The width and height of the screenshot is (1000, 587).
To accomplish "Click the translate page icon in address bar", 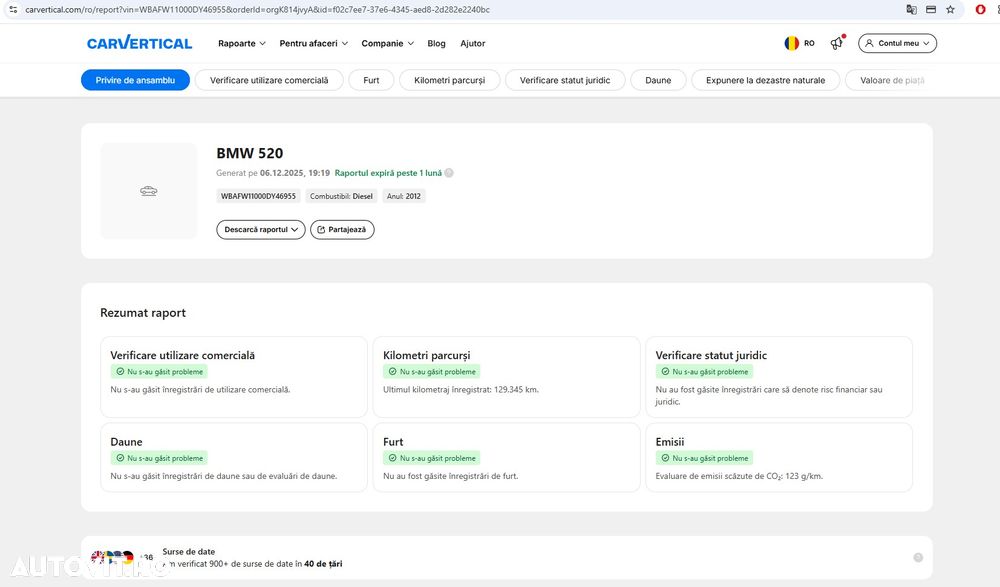I will (911, 10).
